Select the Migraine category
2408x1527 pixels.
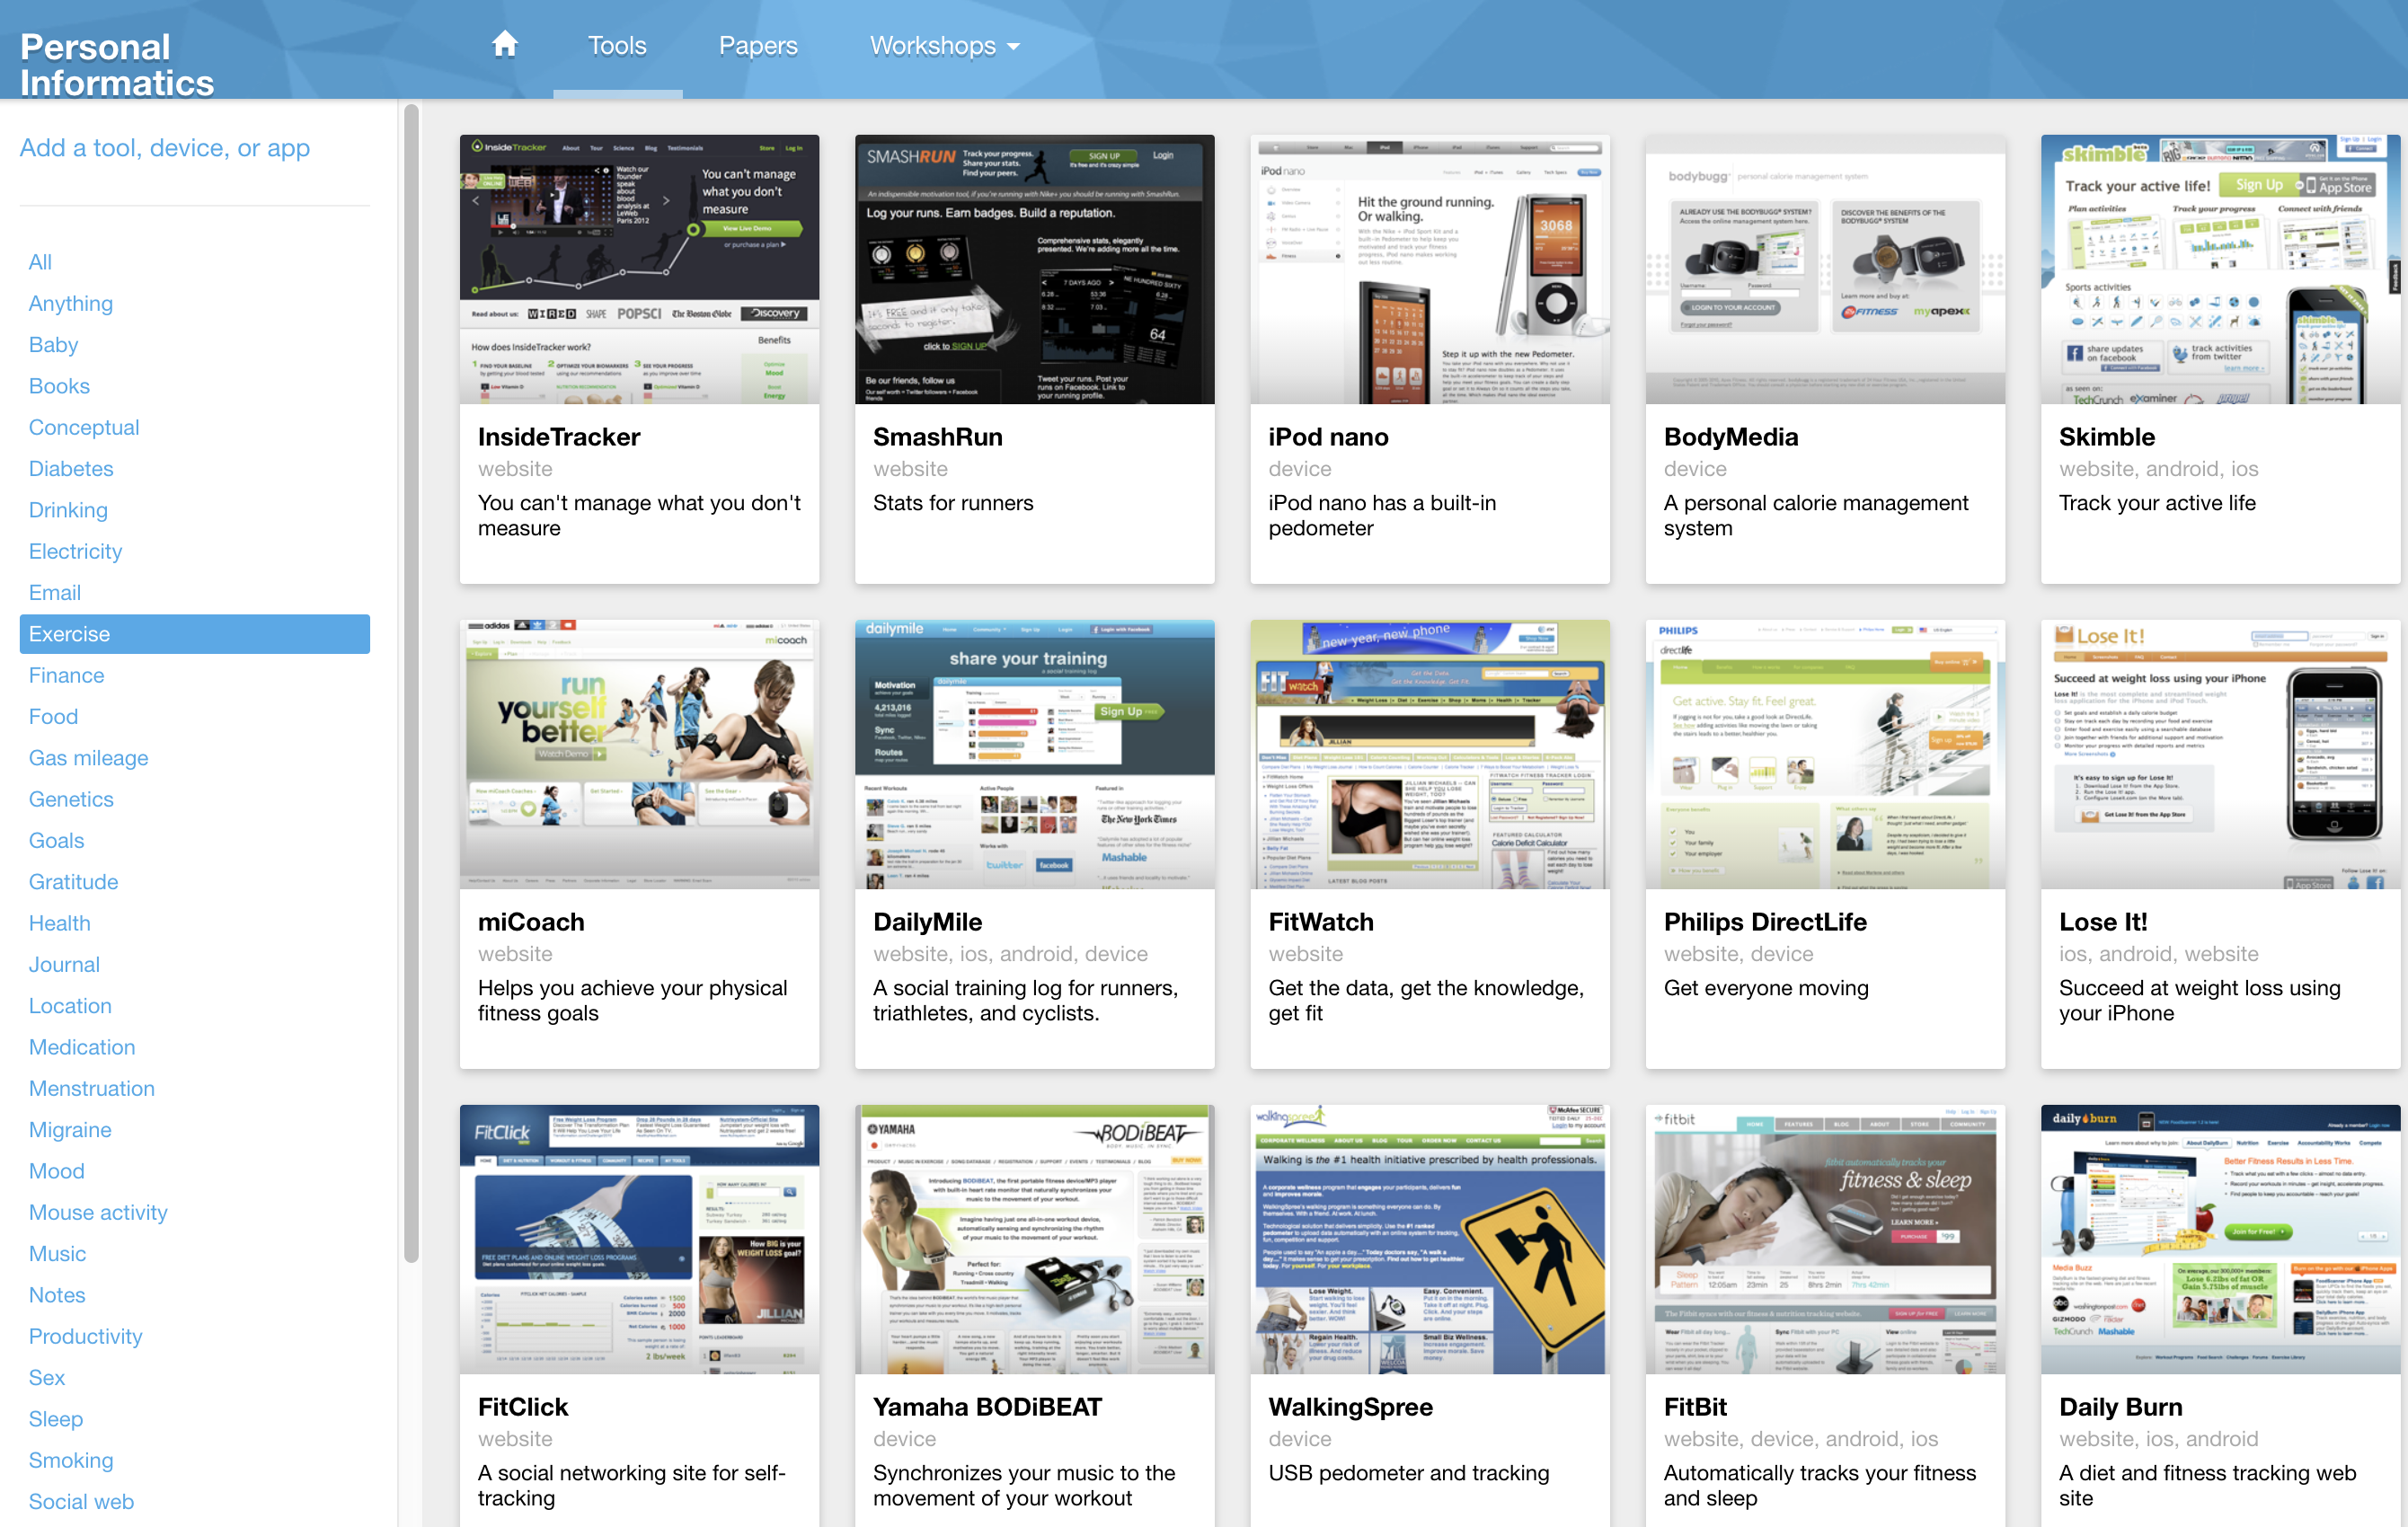[x=70, y=1130]
